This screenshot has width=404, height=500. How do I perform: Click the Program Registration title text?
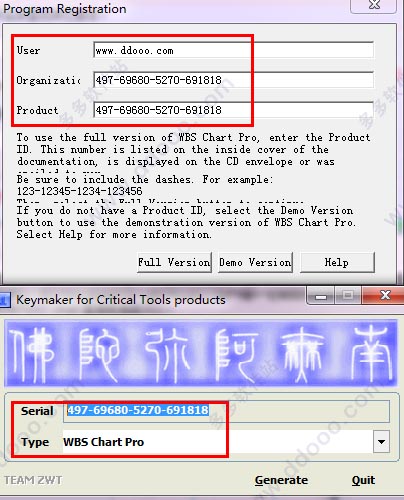click(65, 9)
